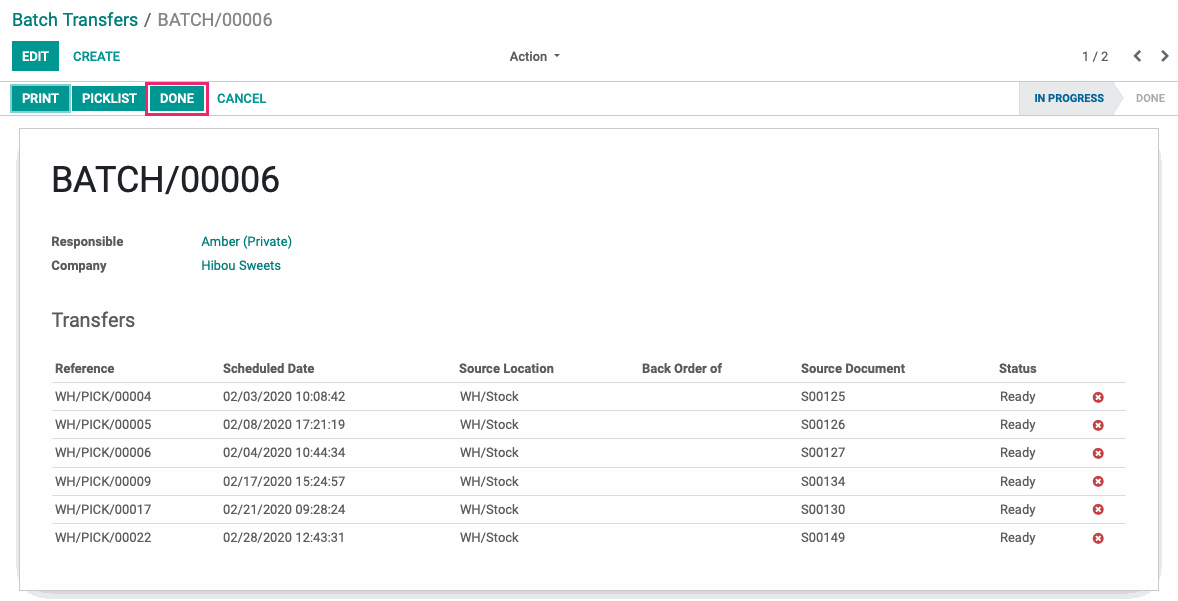This screenshot has height=601, width=1178.
Task: Click scheduled date 02/17/2020 15:24:57
Action: coord(284,482)
